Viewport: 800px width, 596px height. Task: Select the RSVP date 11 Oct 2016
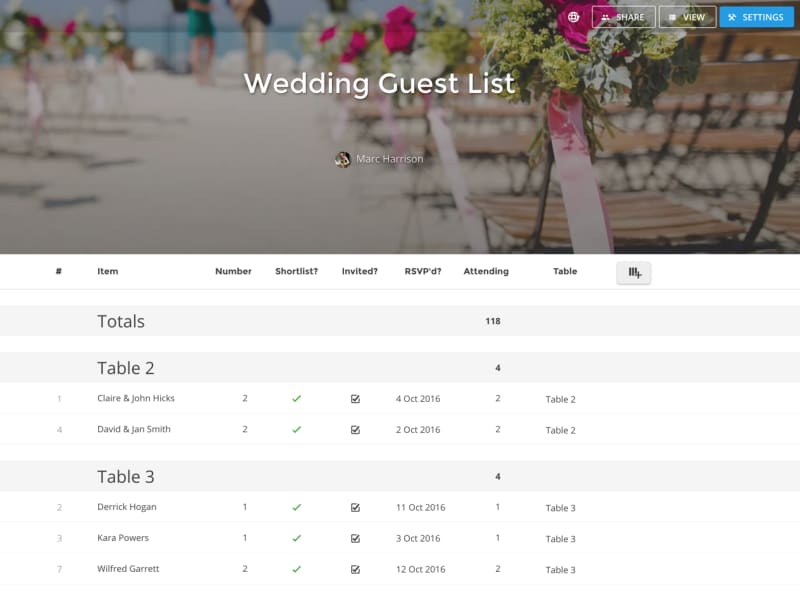[x=420, y=508]
